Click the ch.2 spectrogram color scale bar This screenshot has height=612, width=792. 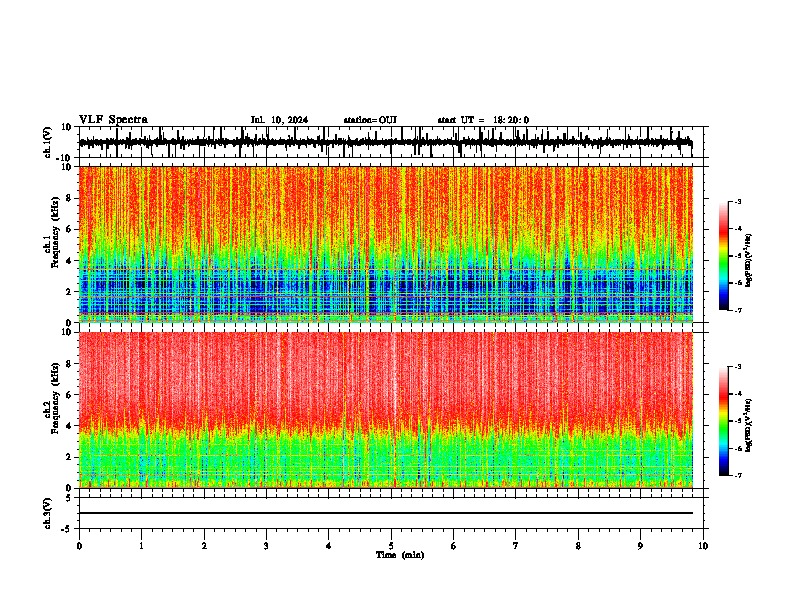723,421
